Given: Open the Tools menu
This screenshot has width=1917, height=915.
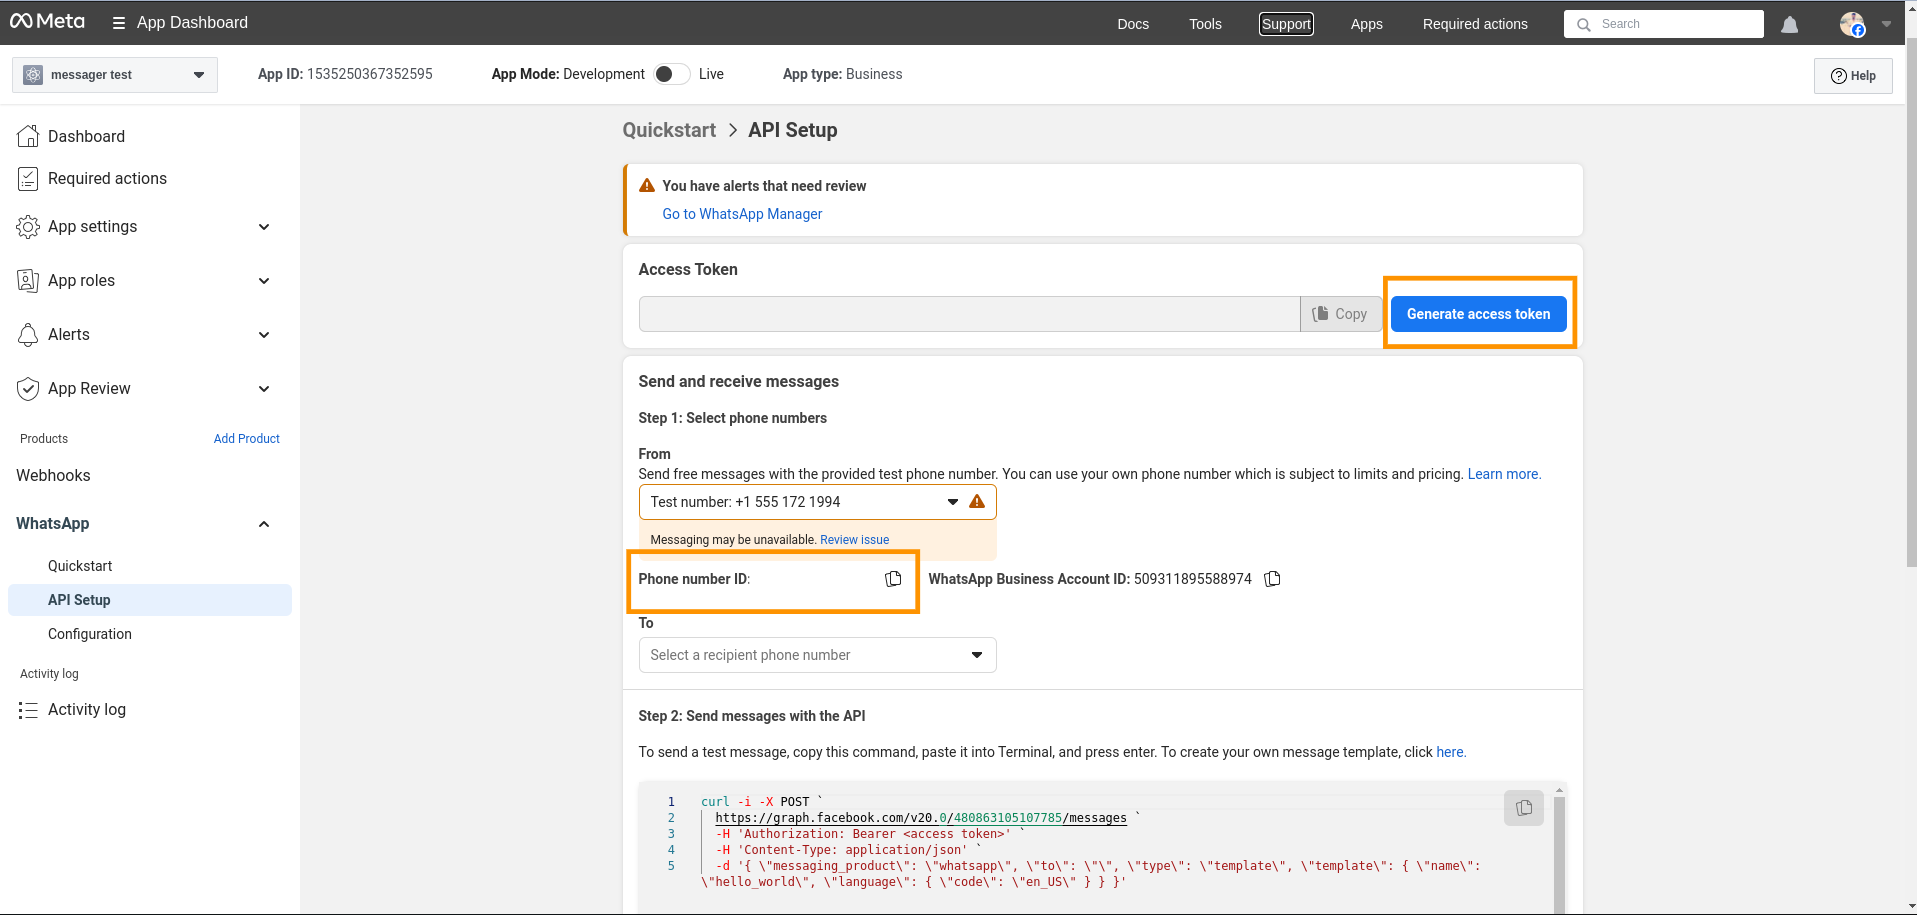Looking at the screenshot, I should [1205, 24].
